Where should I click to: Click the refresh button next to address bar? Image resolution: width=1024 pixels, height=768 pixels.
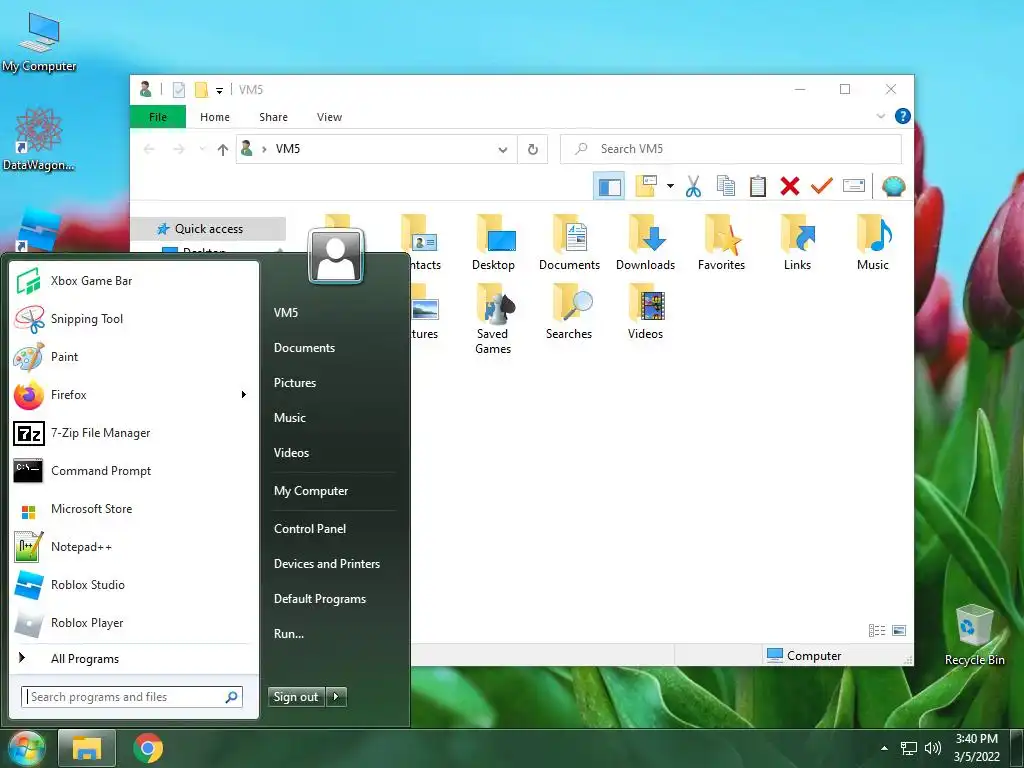click(533, 150)
